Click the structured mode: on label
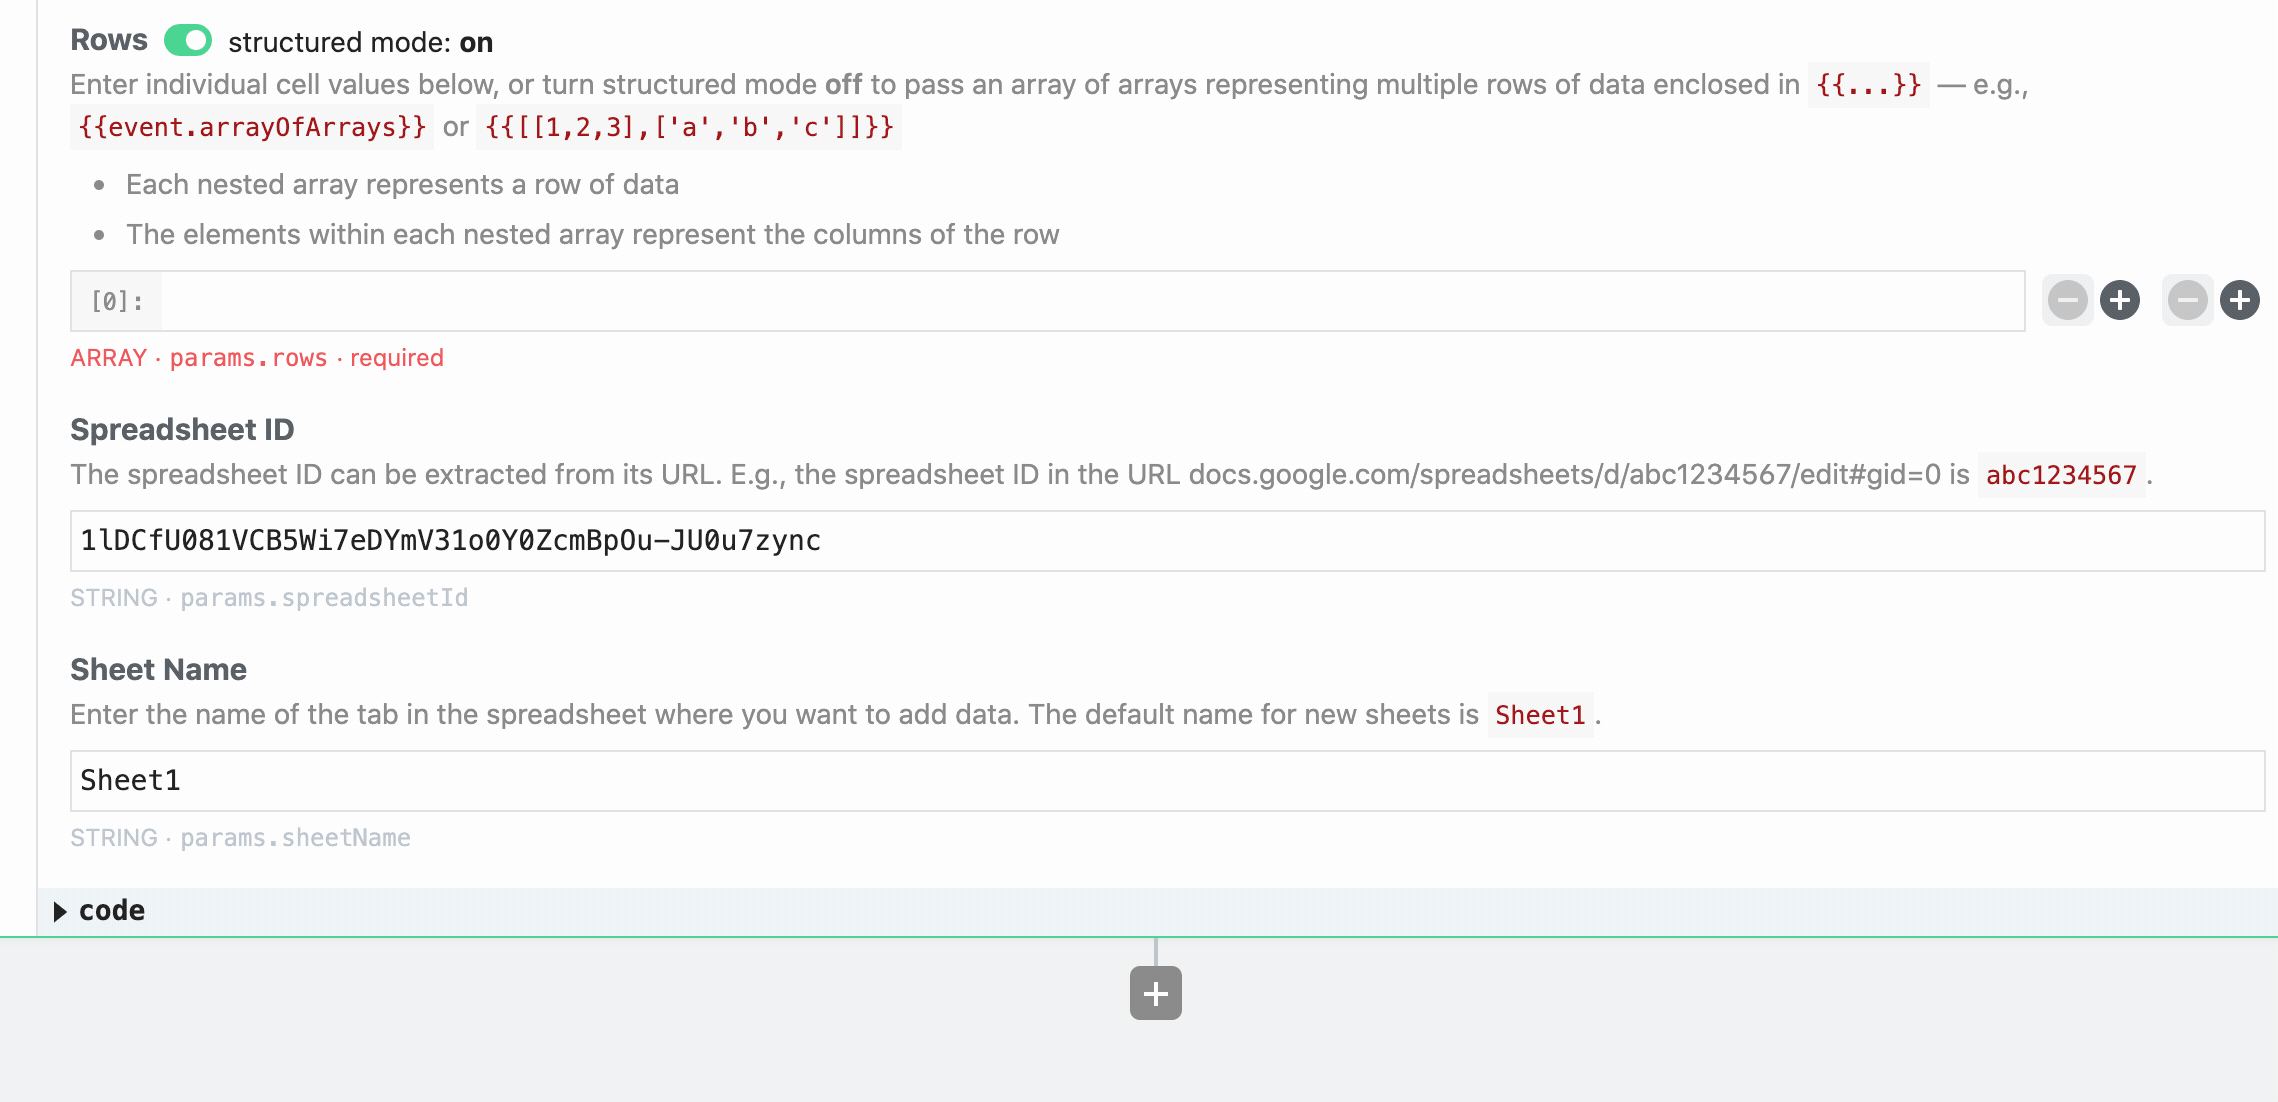The width and height of the screenshot is (2278, 1102). [x=360, y=42]
